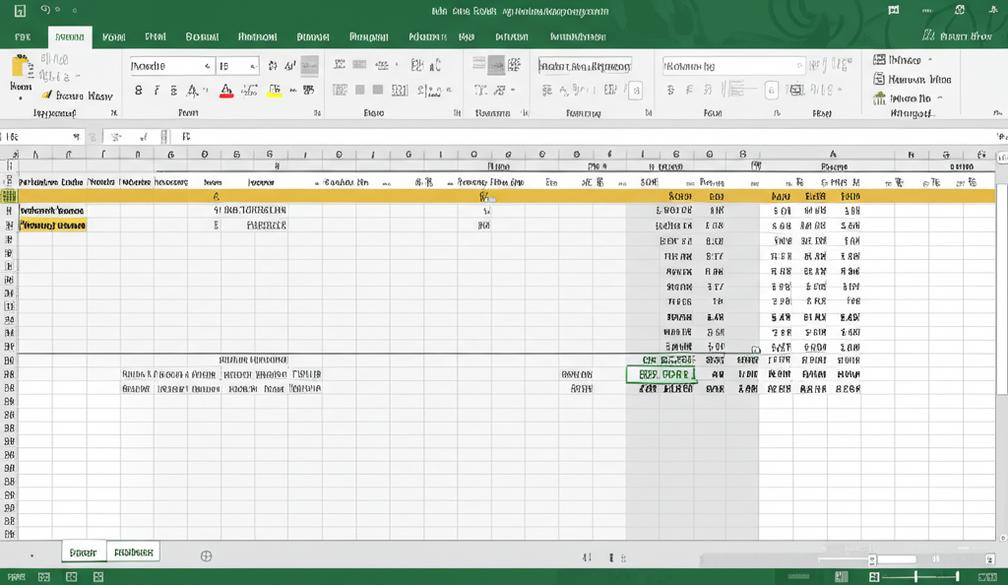
Task: Open the font size dropdown
Action: coord(253,64)
